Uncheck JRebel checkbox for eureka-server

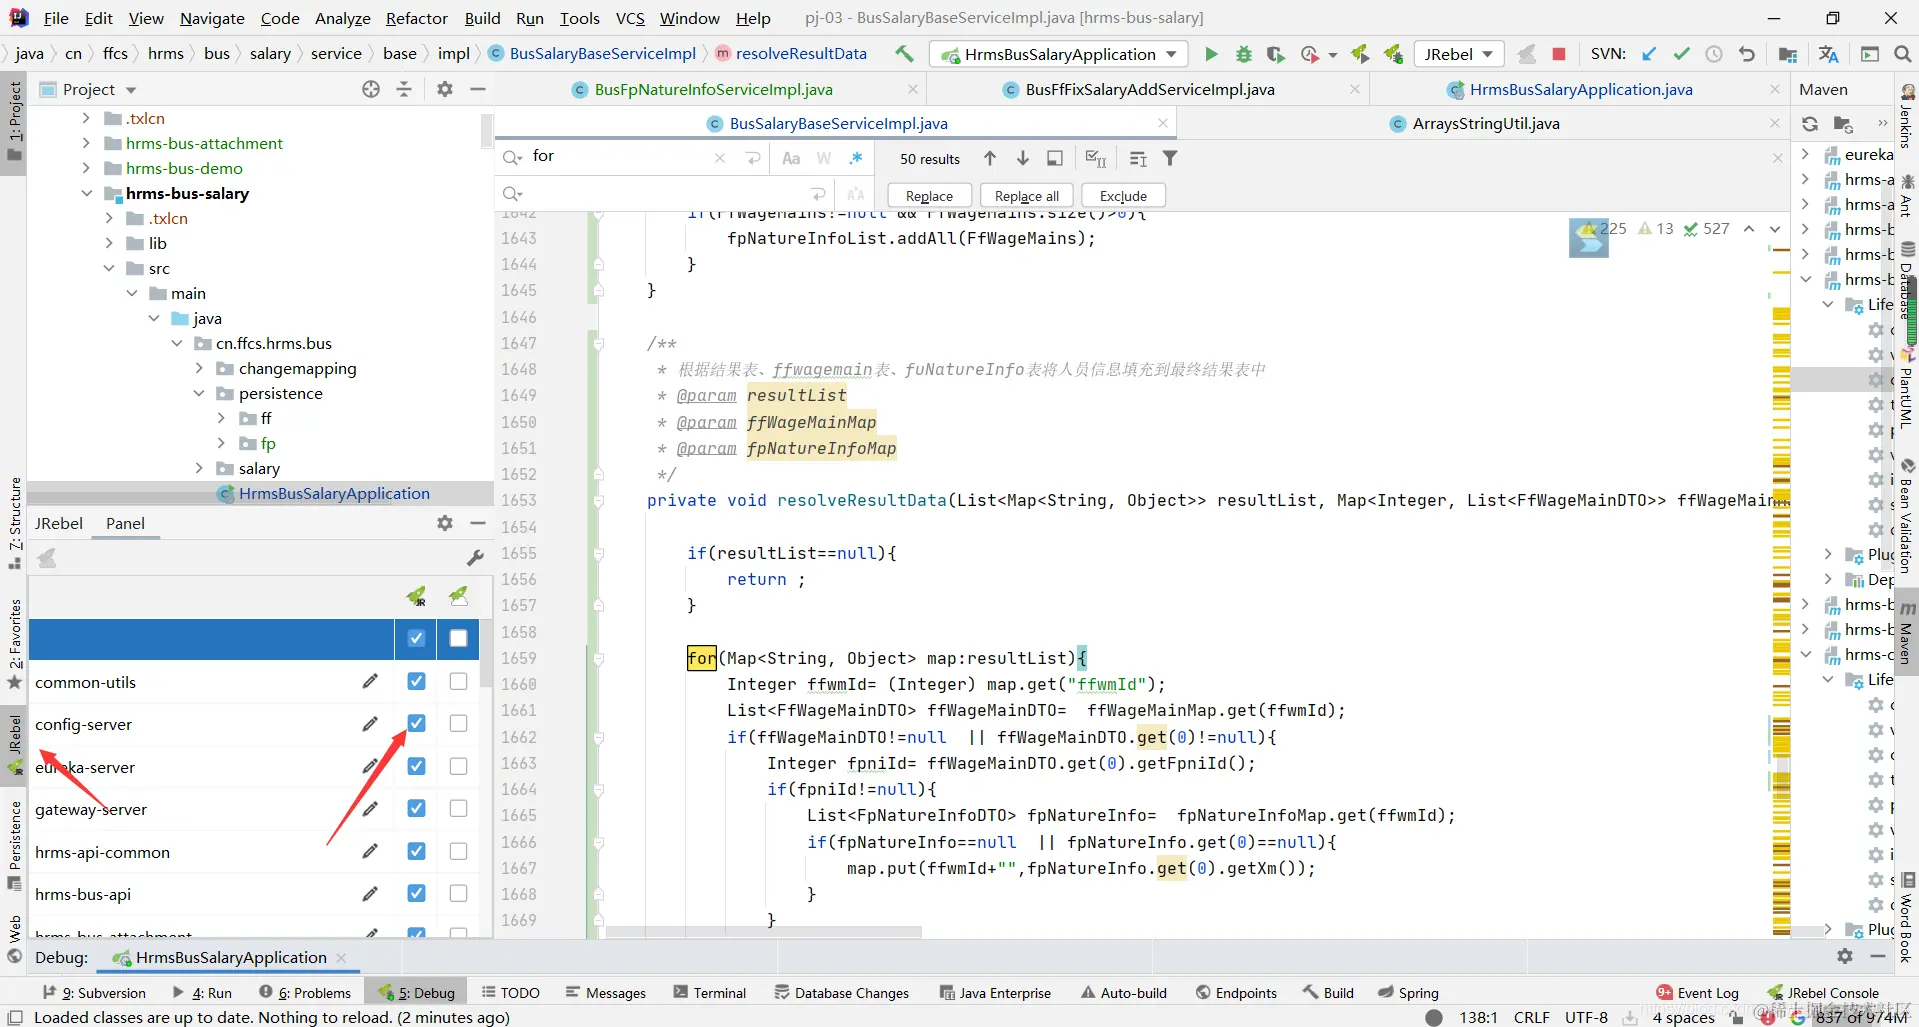coord(417,766)
